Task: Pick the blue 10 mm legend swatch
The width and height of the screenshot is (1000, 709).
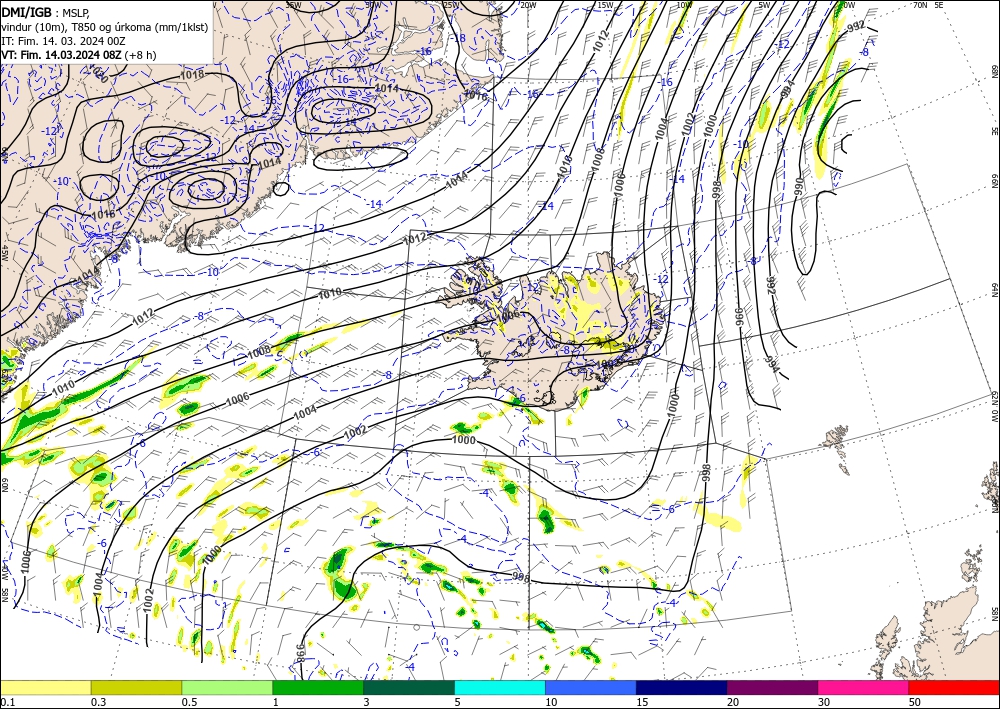Action: [591, 687]
